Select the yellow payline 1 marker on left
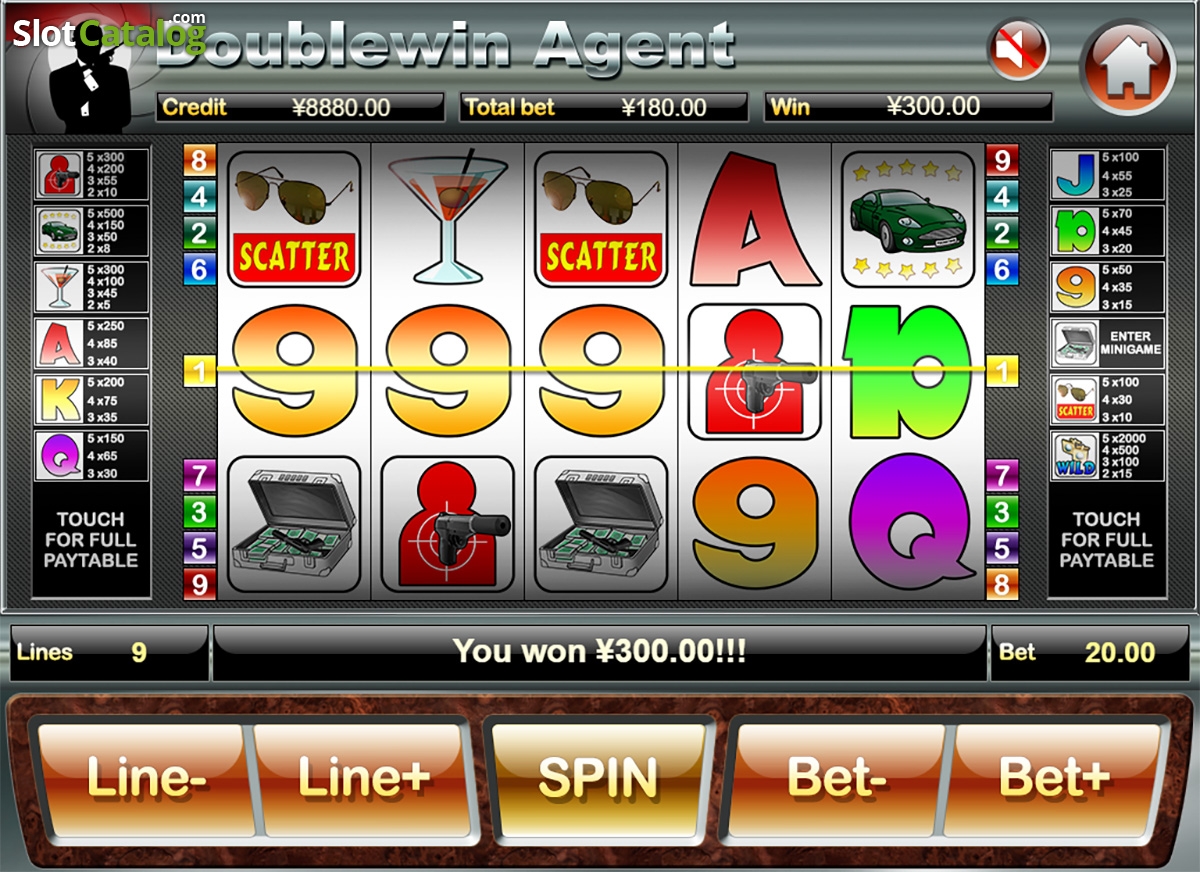1200x872 pixels. [x=200, y=372]
